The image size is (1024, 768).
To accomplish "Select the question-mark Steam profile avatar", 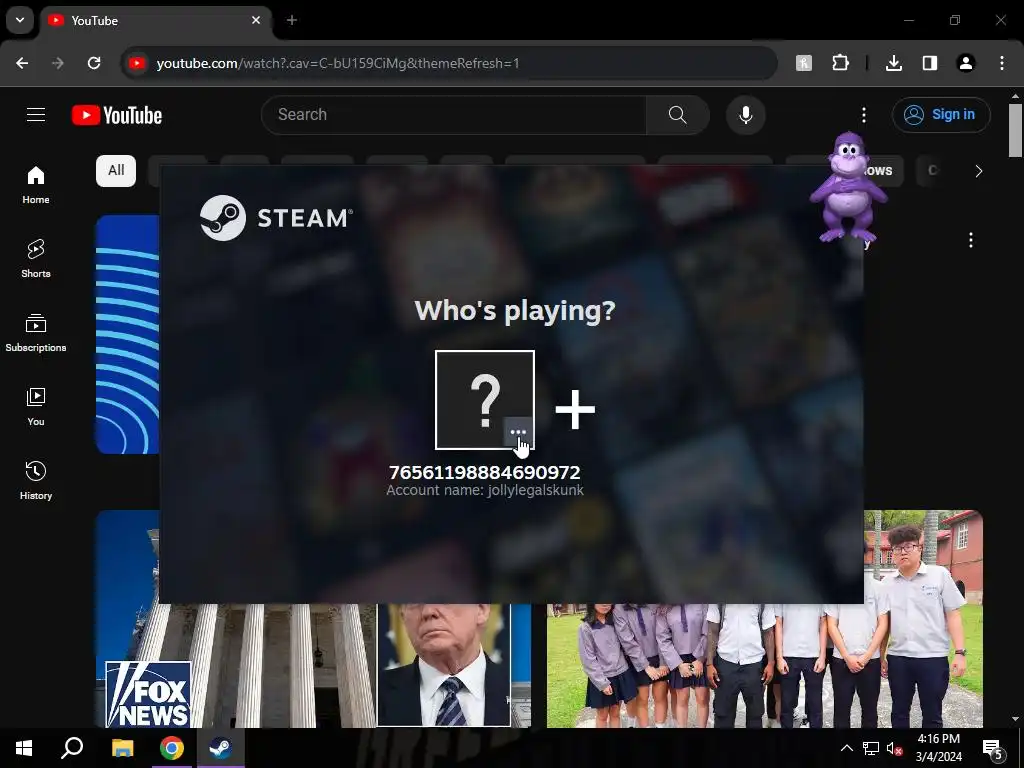I will [485, 400].
